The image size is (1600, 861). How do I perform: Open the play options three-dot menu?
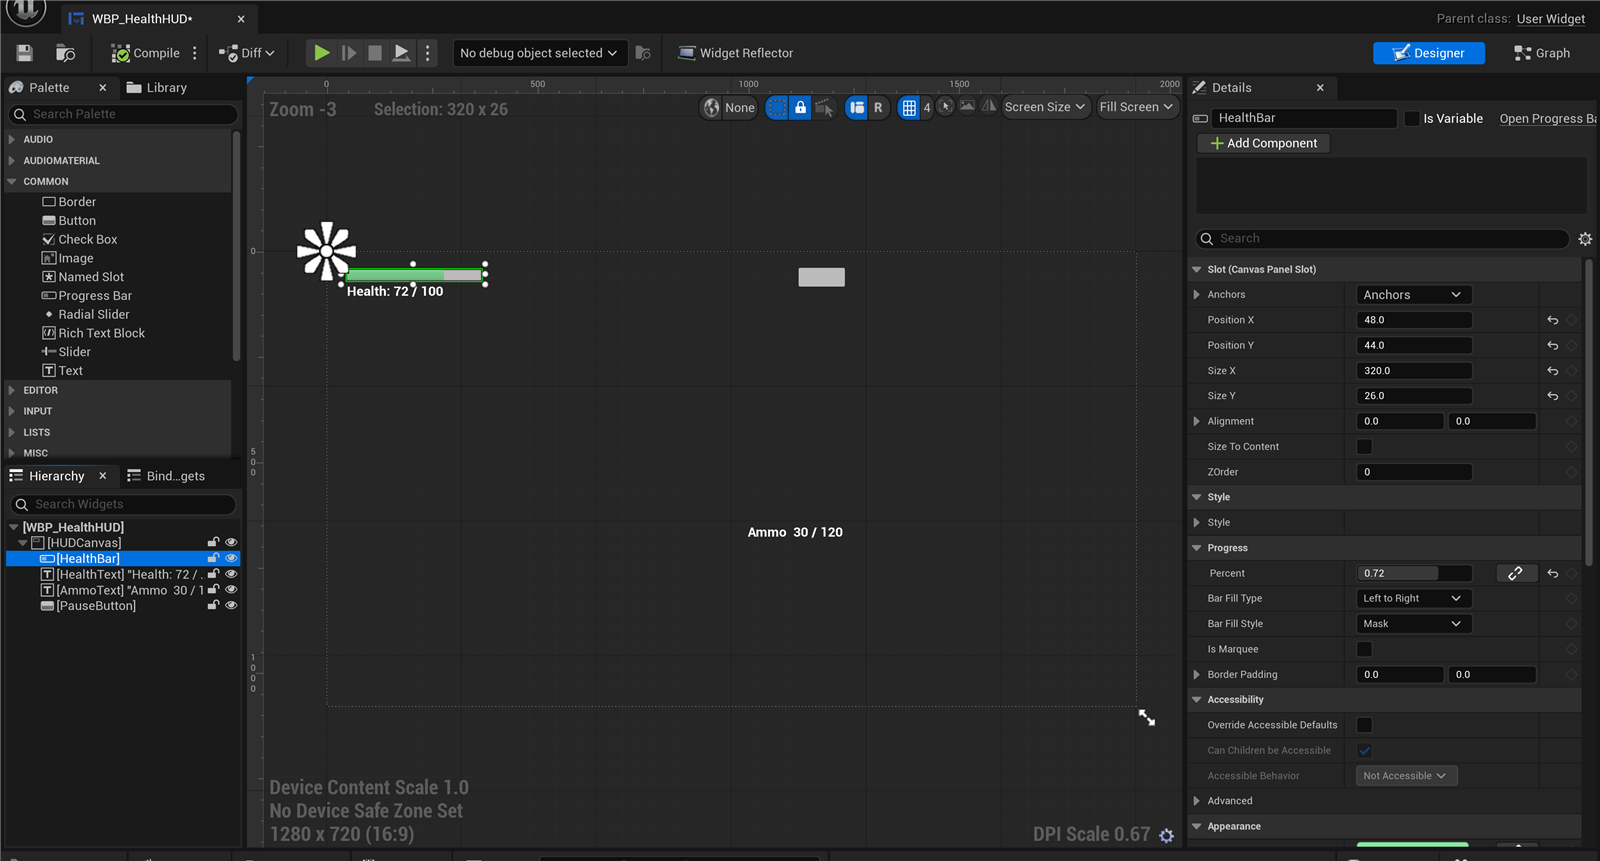[428, 53]
